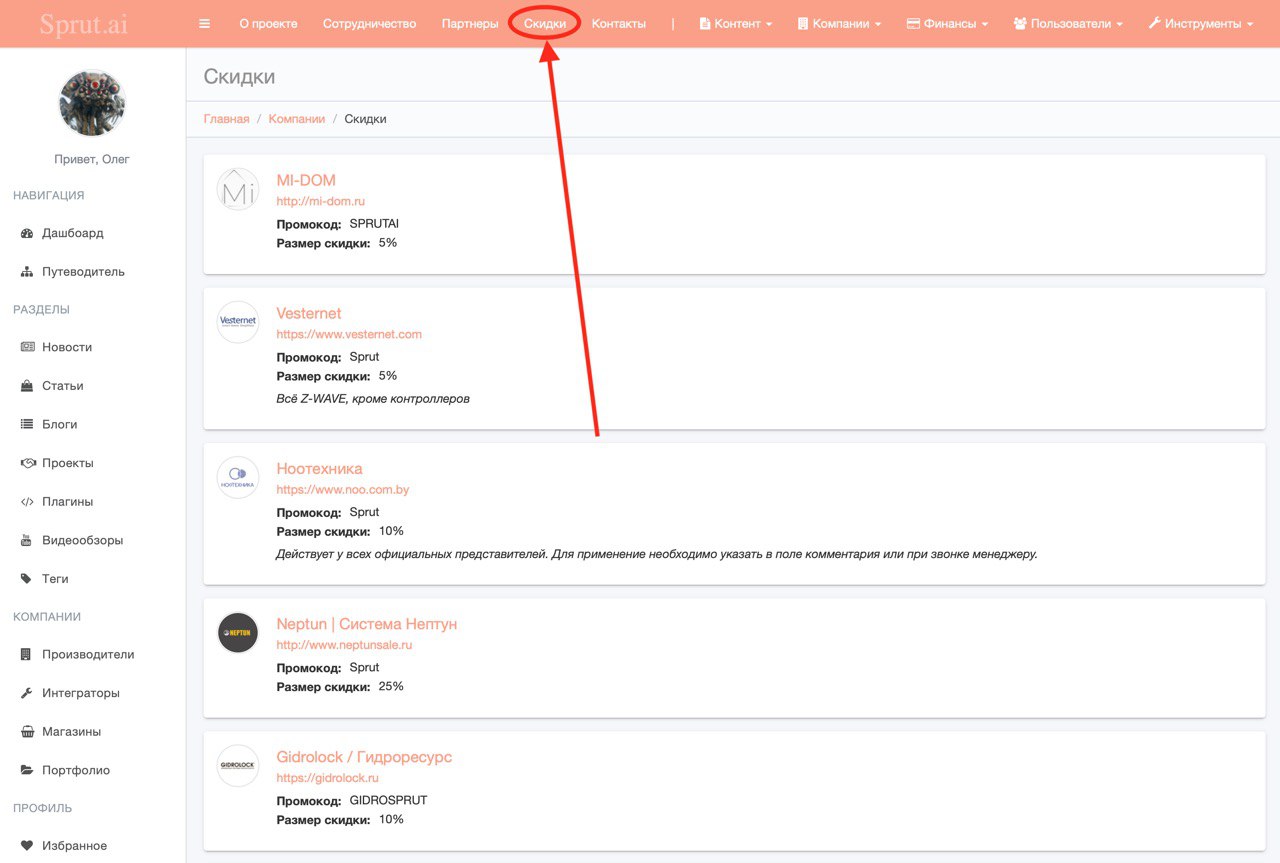Open the https://gidrolock.ru link
The width and height of the screenshot is (1280, 863).
coord(328,778)
